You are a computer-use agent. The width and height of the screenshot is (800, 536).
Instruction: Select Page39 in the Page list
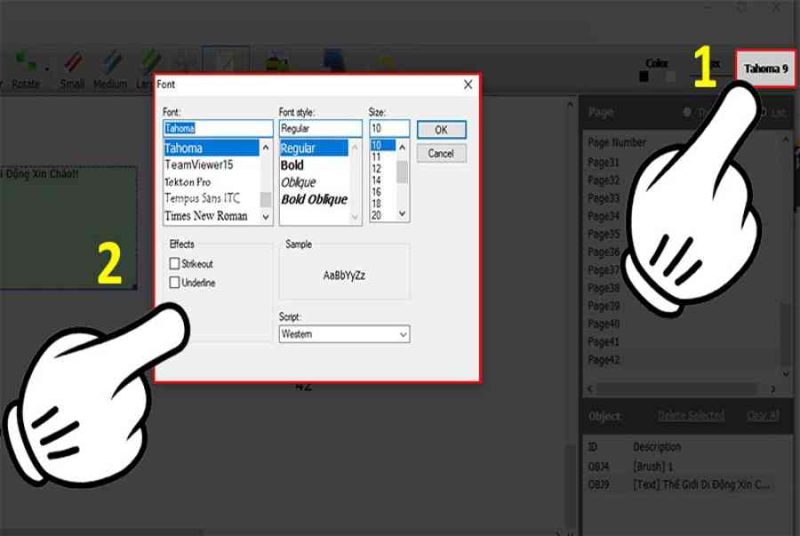coord(604,306)
